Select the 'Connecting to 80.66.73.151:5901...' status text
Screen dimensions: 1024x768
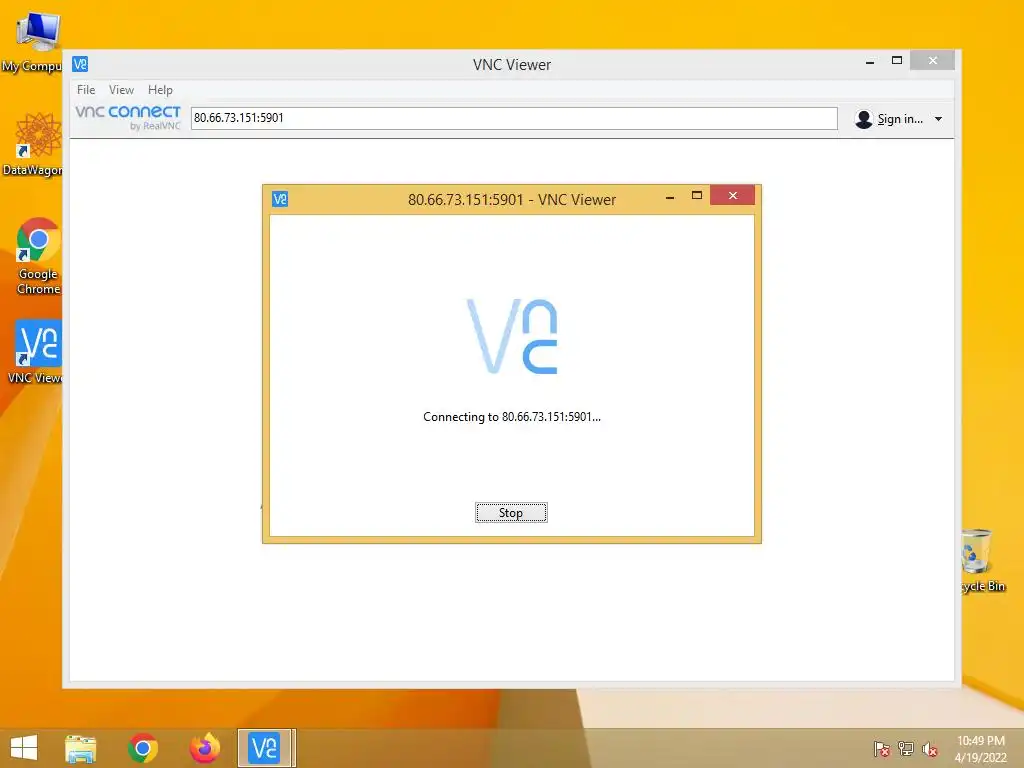[512, 417]
